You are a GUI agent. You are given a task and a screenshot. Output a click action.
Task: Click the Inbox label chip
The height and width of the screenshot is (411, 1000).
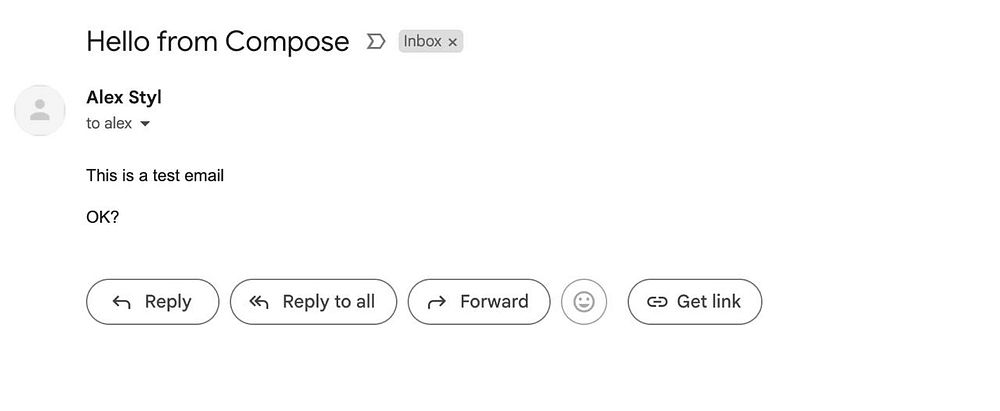[x=422, y=41]
